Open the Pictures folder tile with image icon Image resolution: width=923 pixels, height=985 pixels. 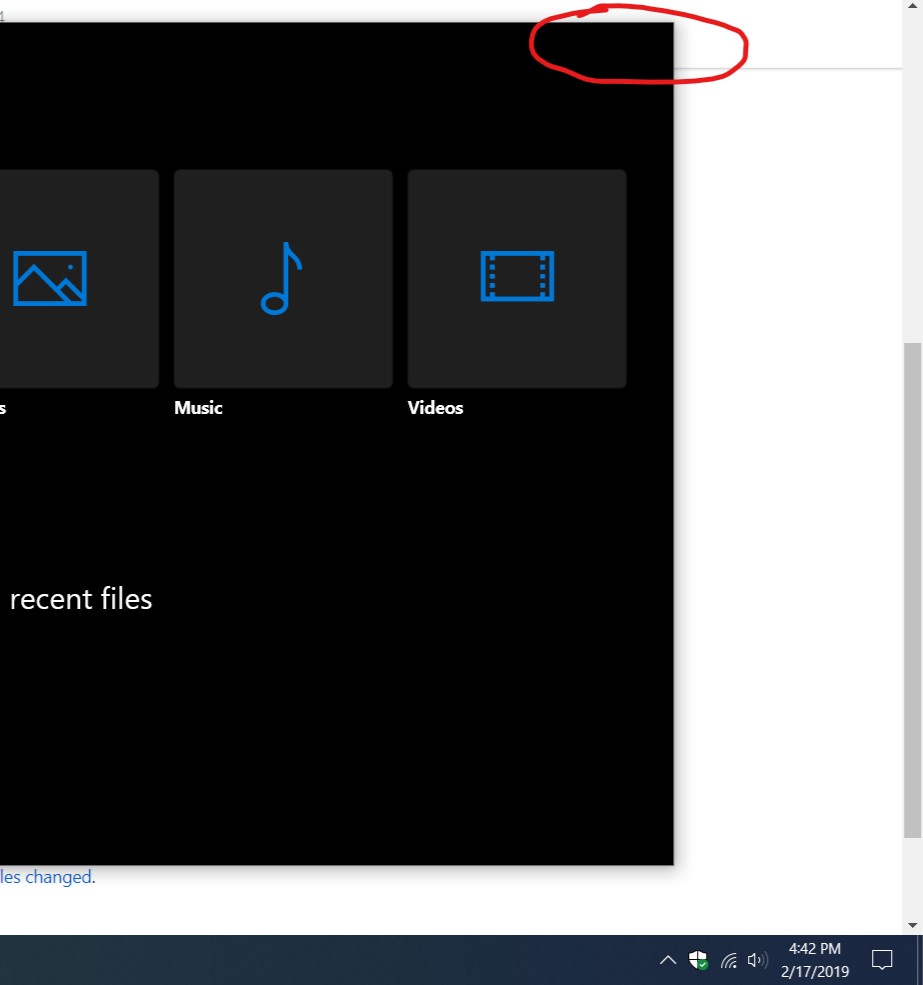[x=79, y=278]
